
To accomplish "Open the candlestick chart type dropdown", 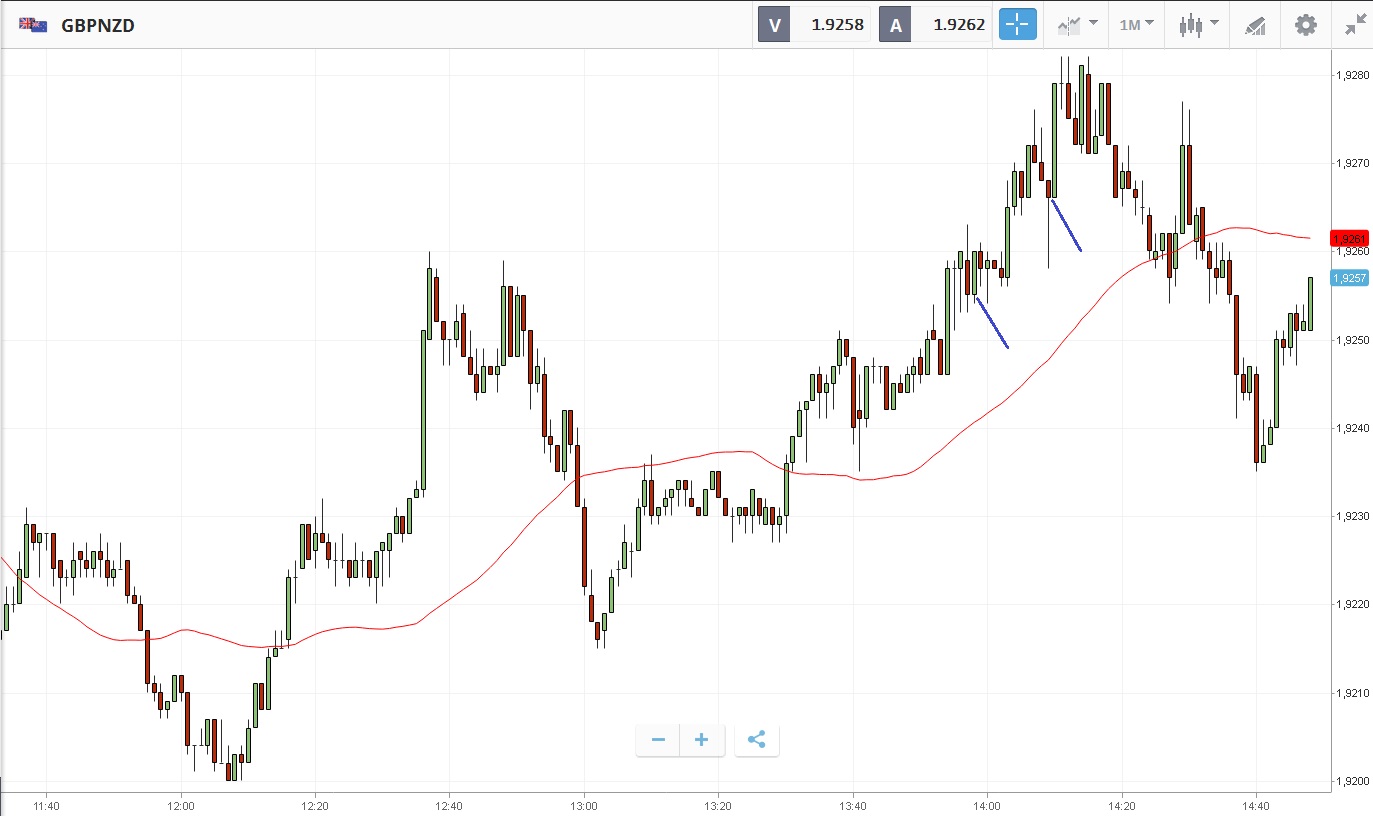I will tap(1198, 25).
